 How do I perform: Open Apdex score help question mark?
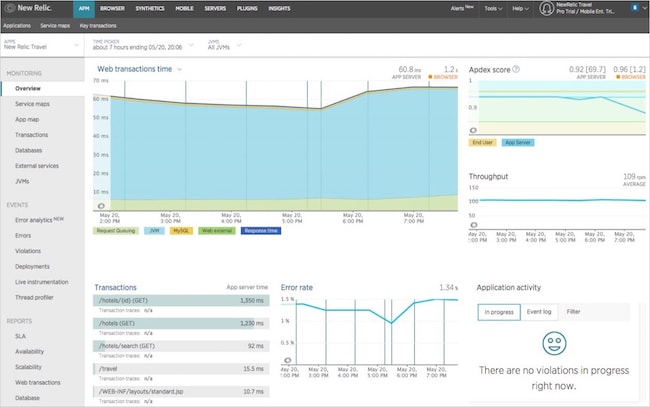click(516, 69)
